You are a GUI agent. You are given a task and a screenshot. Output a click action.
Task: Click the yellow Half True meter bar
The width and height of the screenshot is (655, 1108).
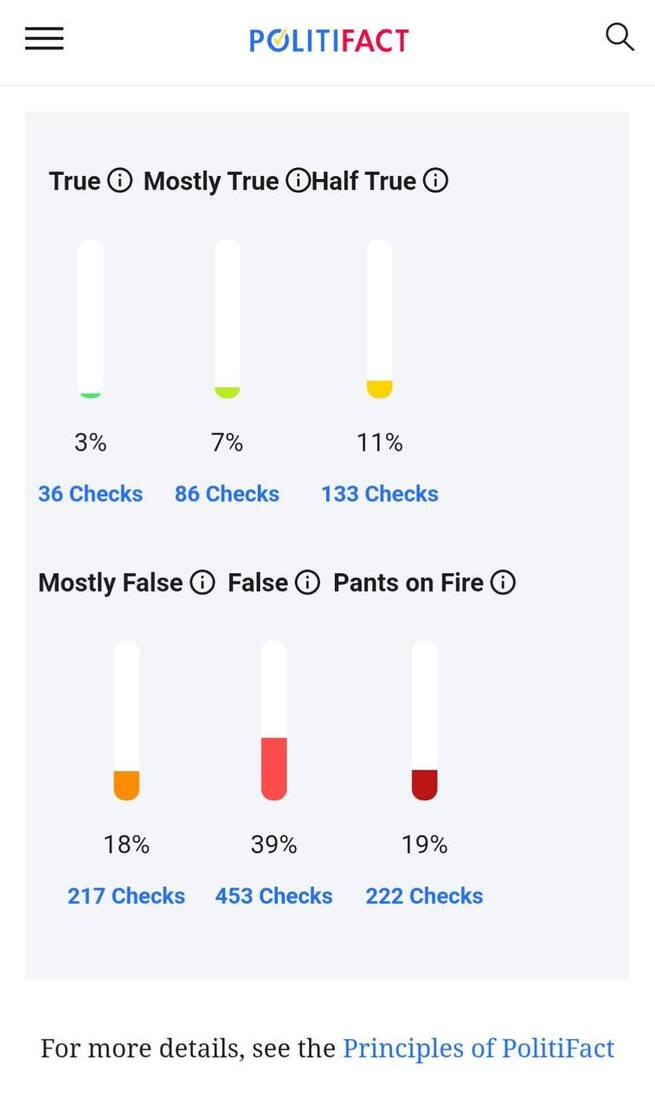379,388
